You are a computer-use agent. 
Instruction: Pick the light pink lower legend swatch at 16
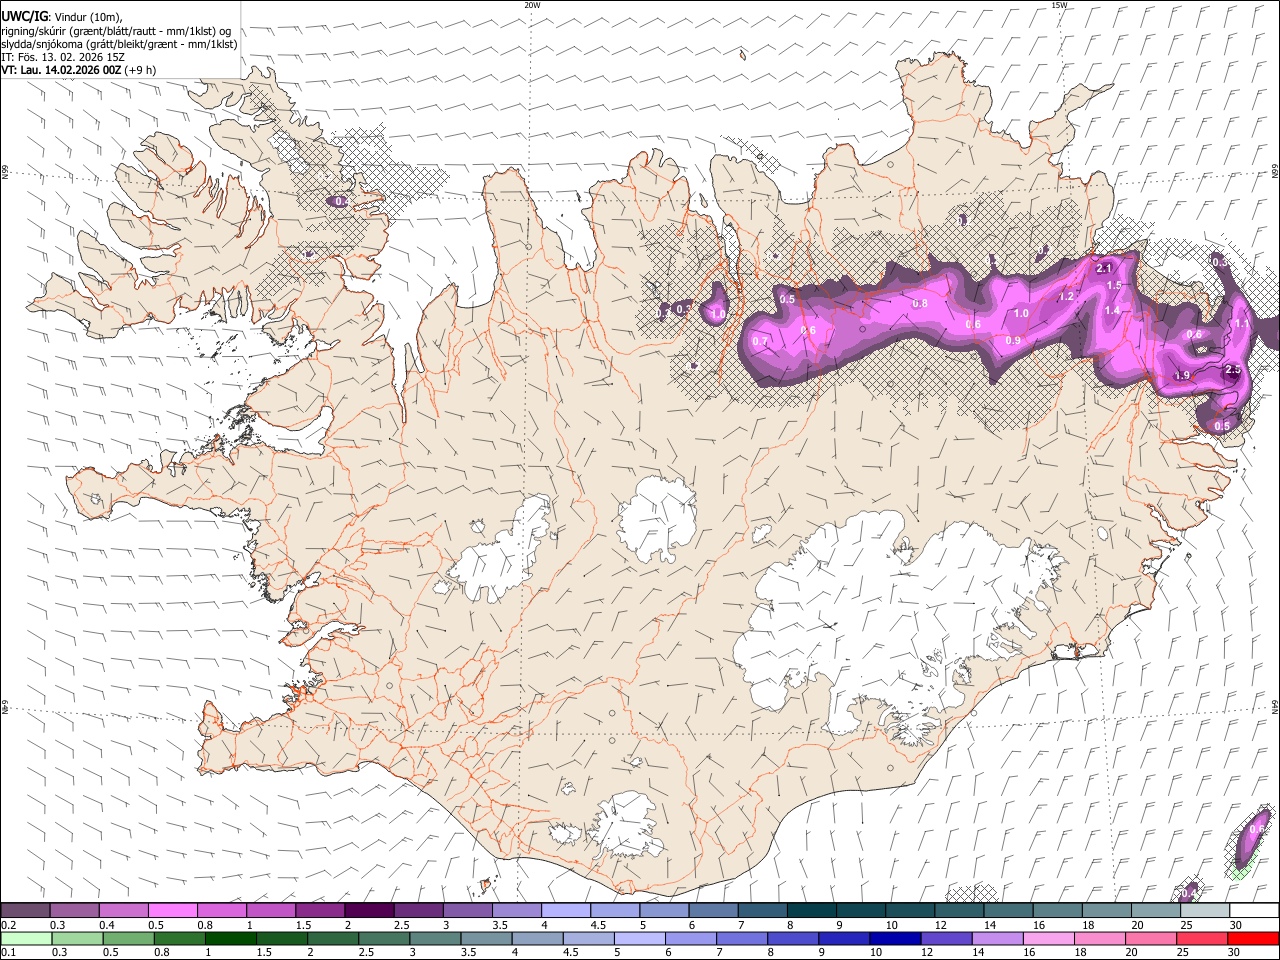[x=1049, y=938]
